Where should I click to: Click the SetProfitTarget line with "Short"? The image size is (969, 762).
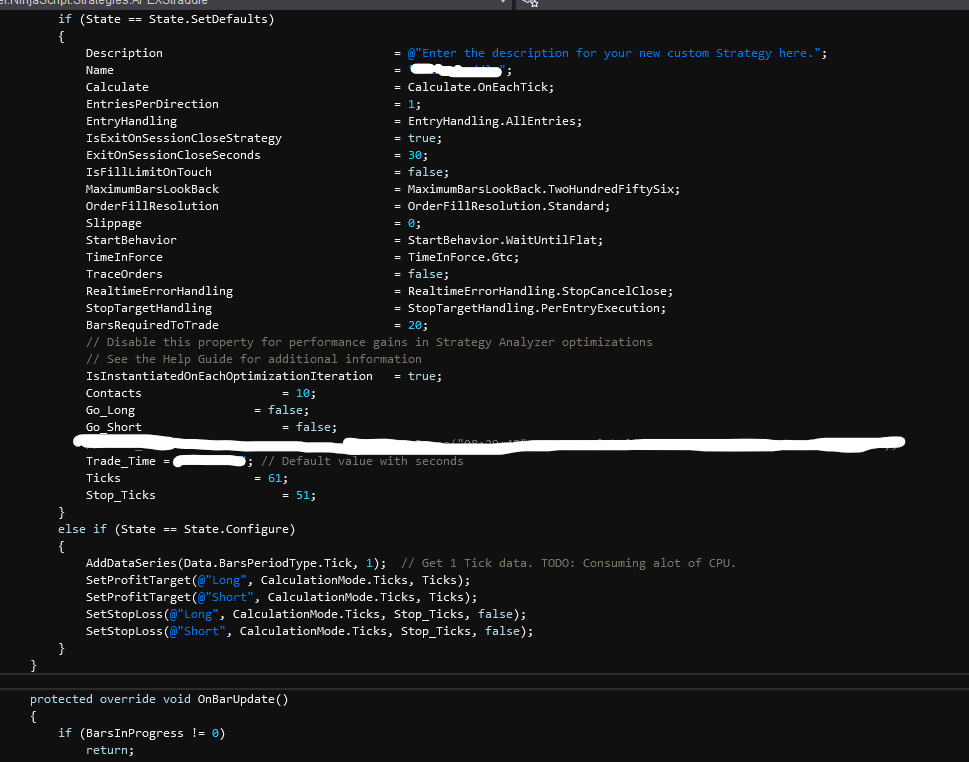pyautogui.click(x=281, y=597)
